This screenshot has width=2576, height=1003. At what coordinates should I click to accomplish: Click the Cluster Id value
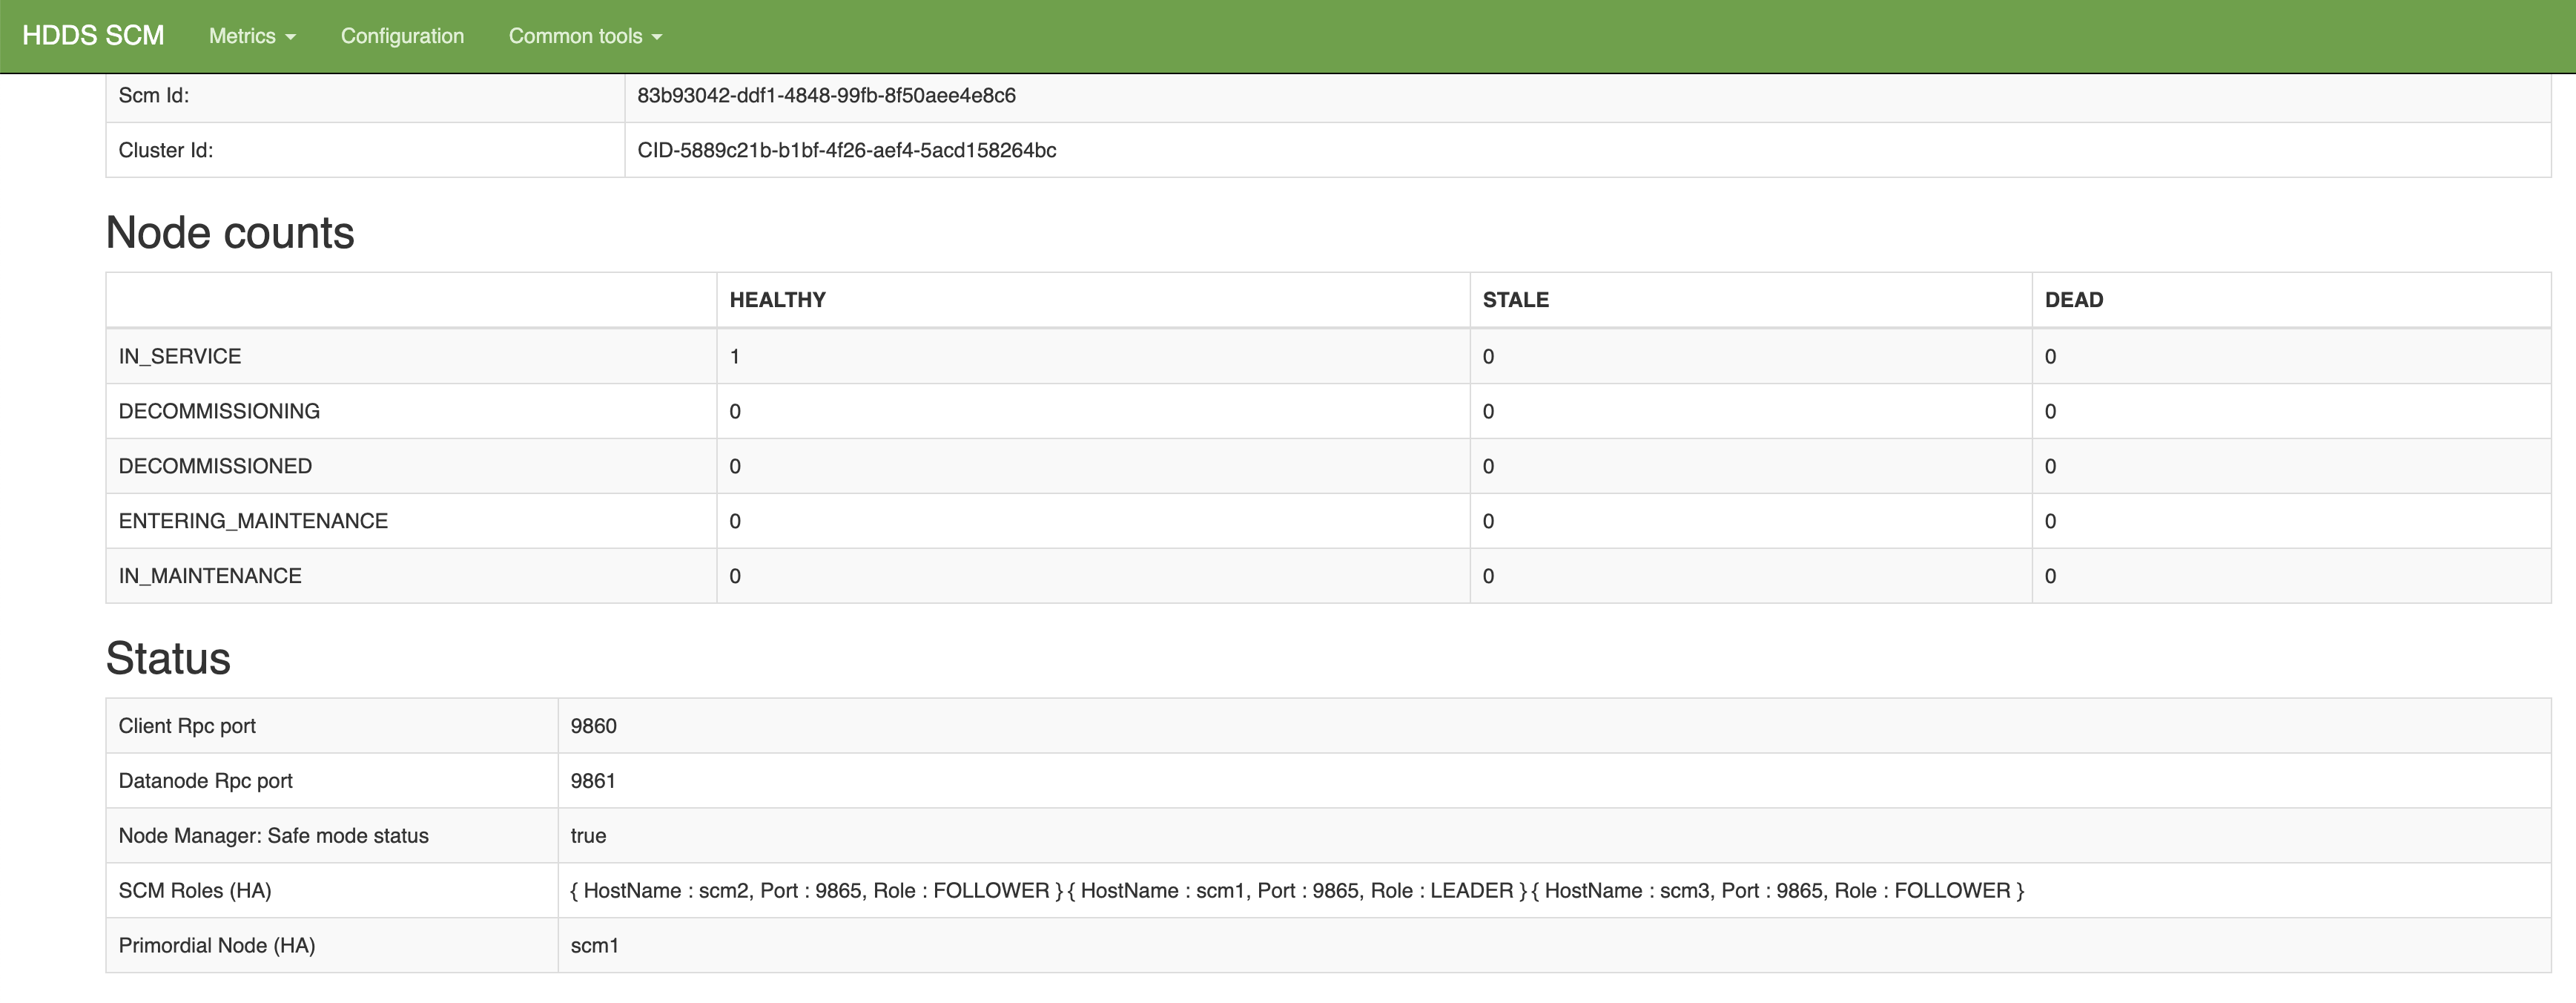(x=846, y=150)
